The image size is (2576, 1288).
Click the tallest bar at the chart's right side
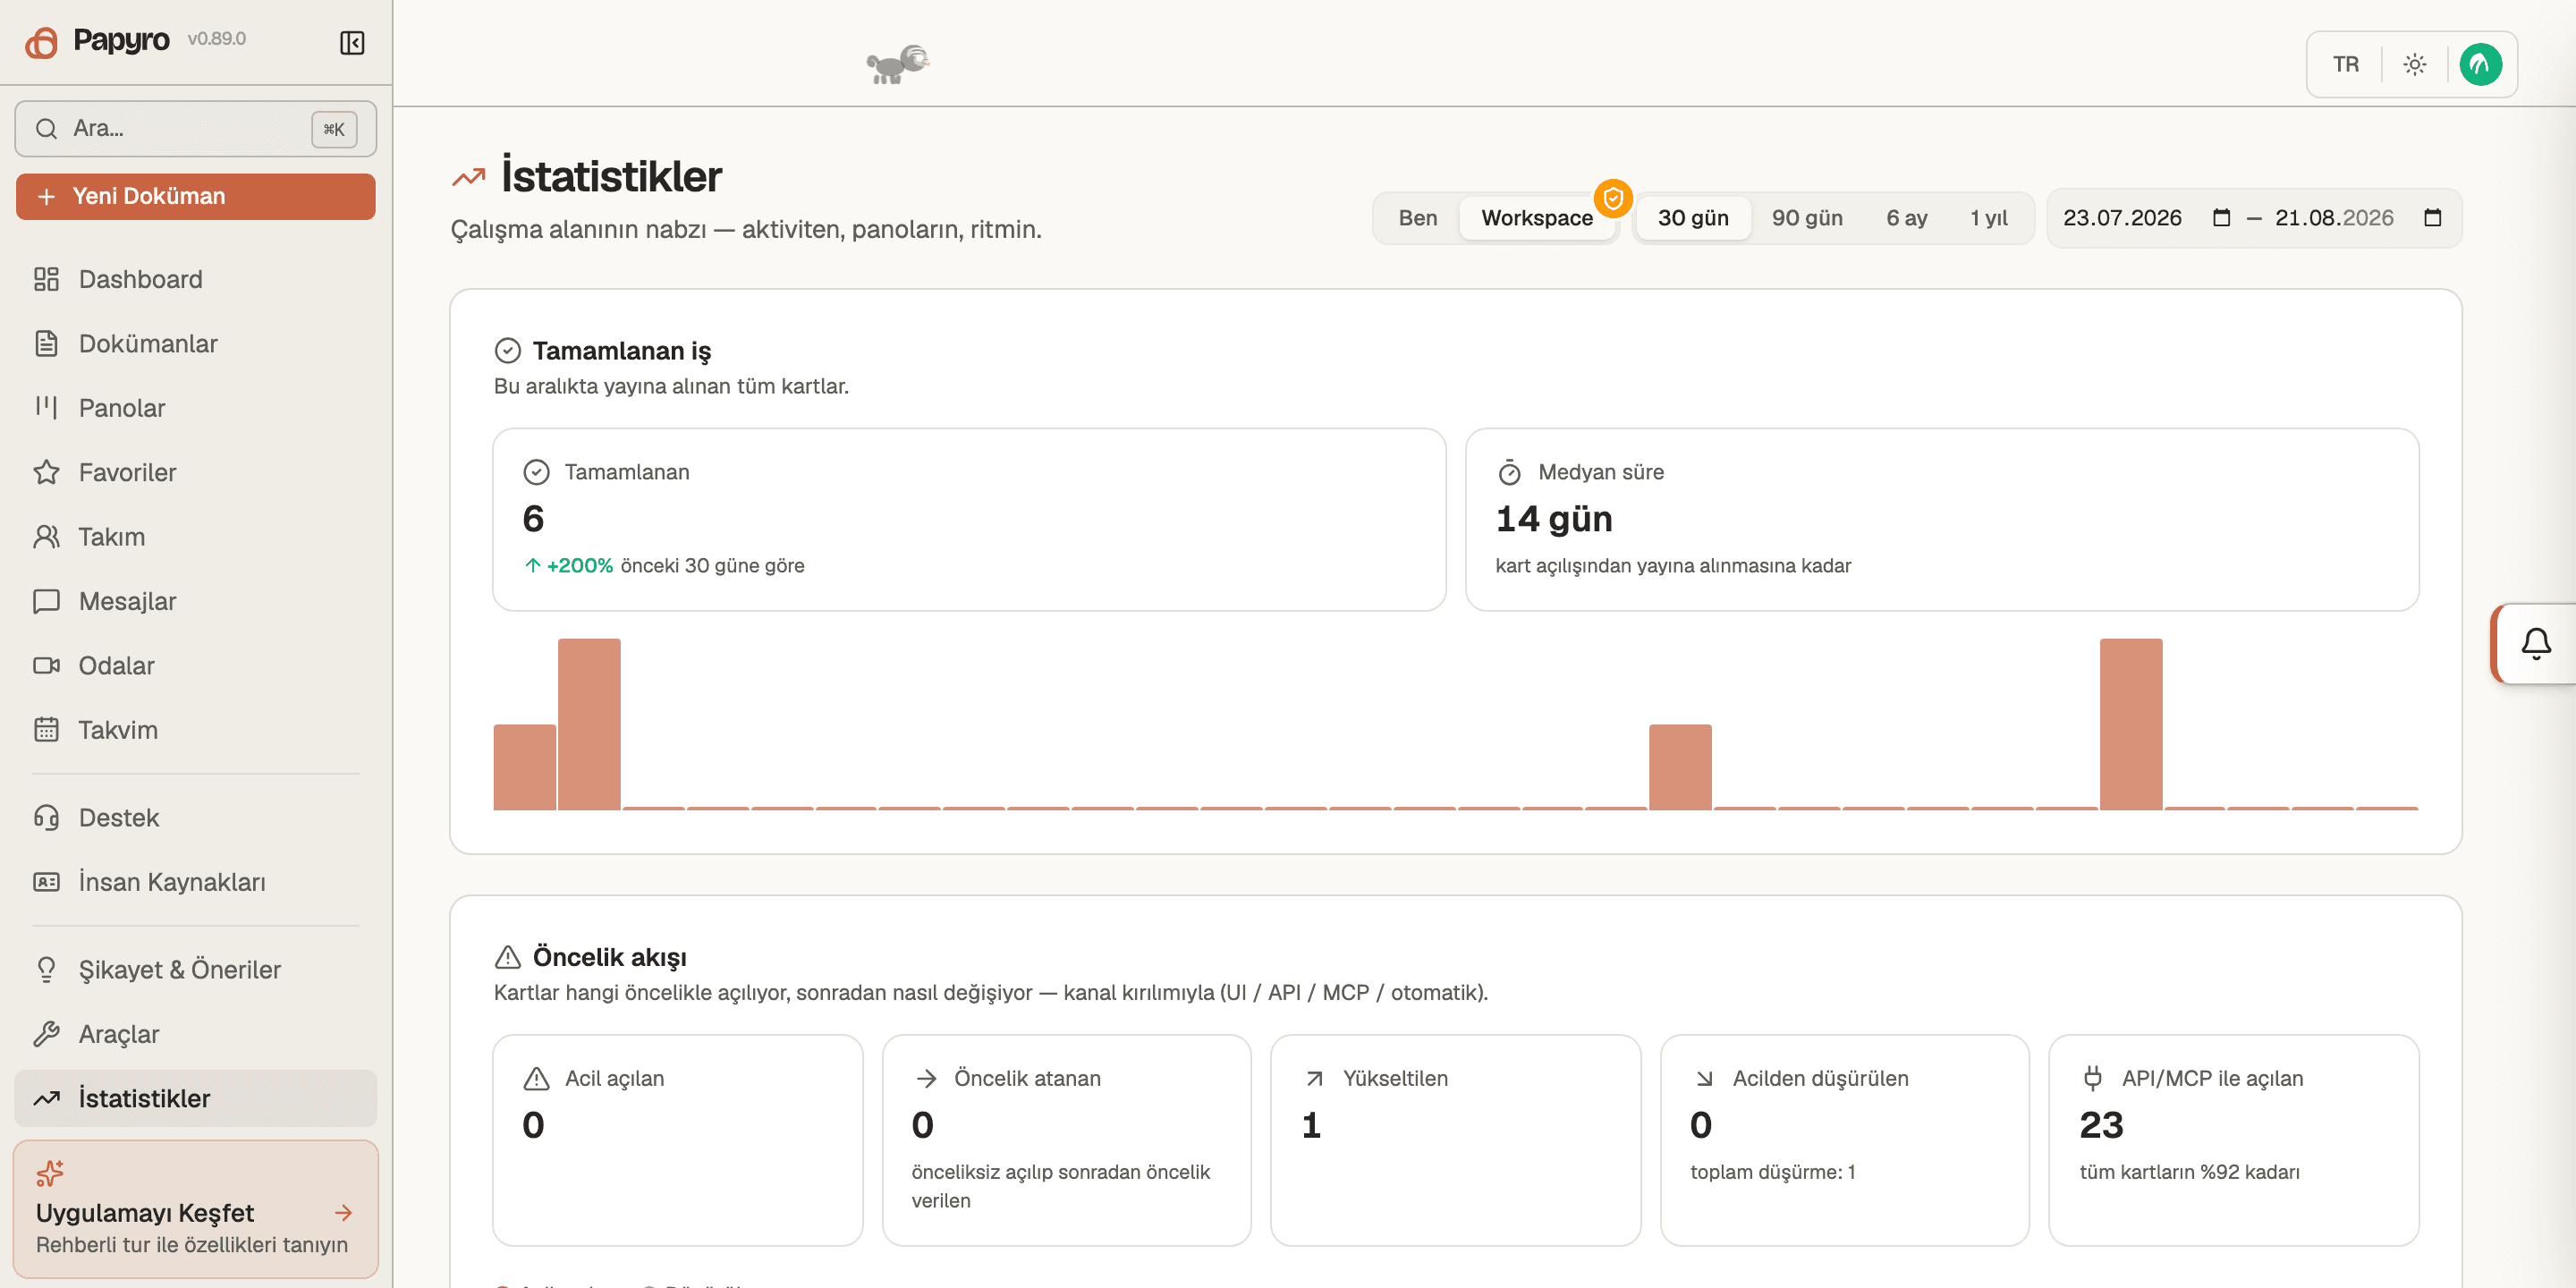[2131, 724]
